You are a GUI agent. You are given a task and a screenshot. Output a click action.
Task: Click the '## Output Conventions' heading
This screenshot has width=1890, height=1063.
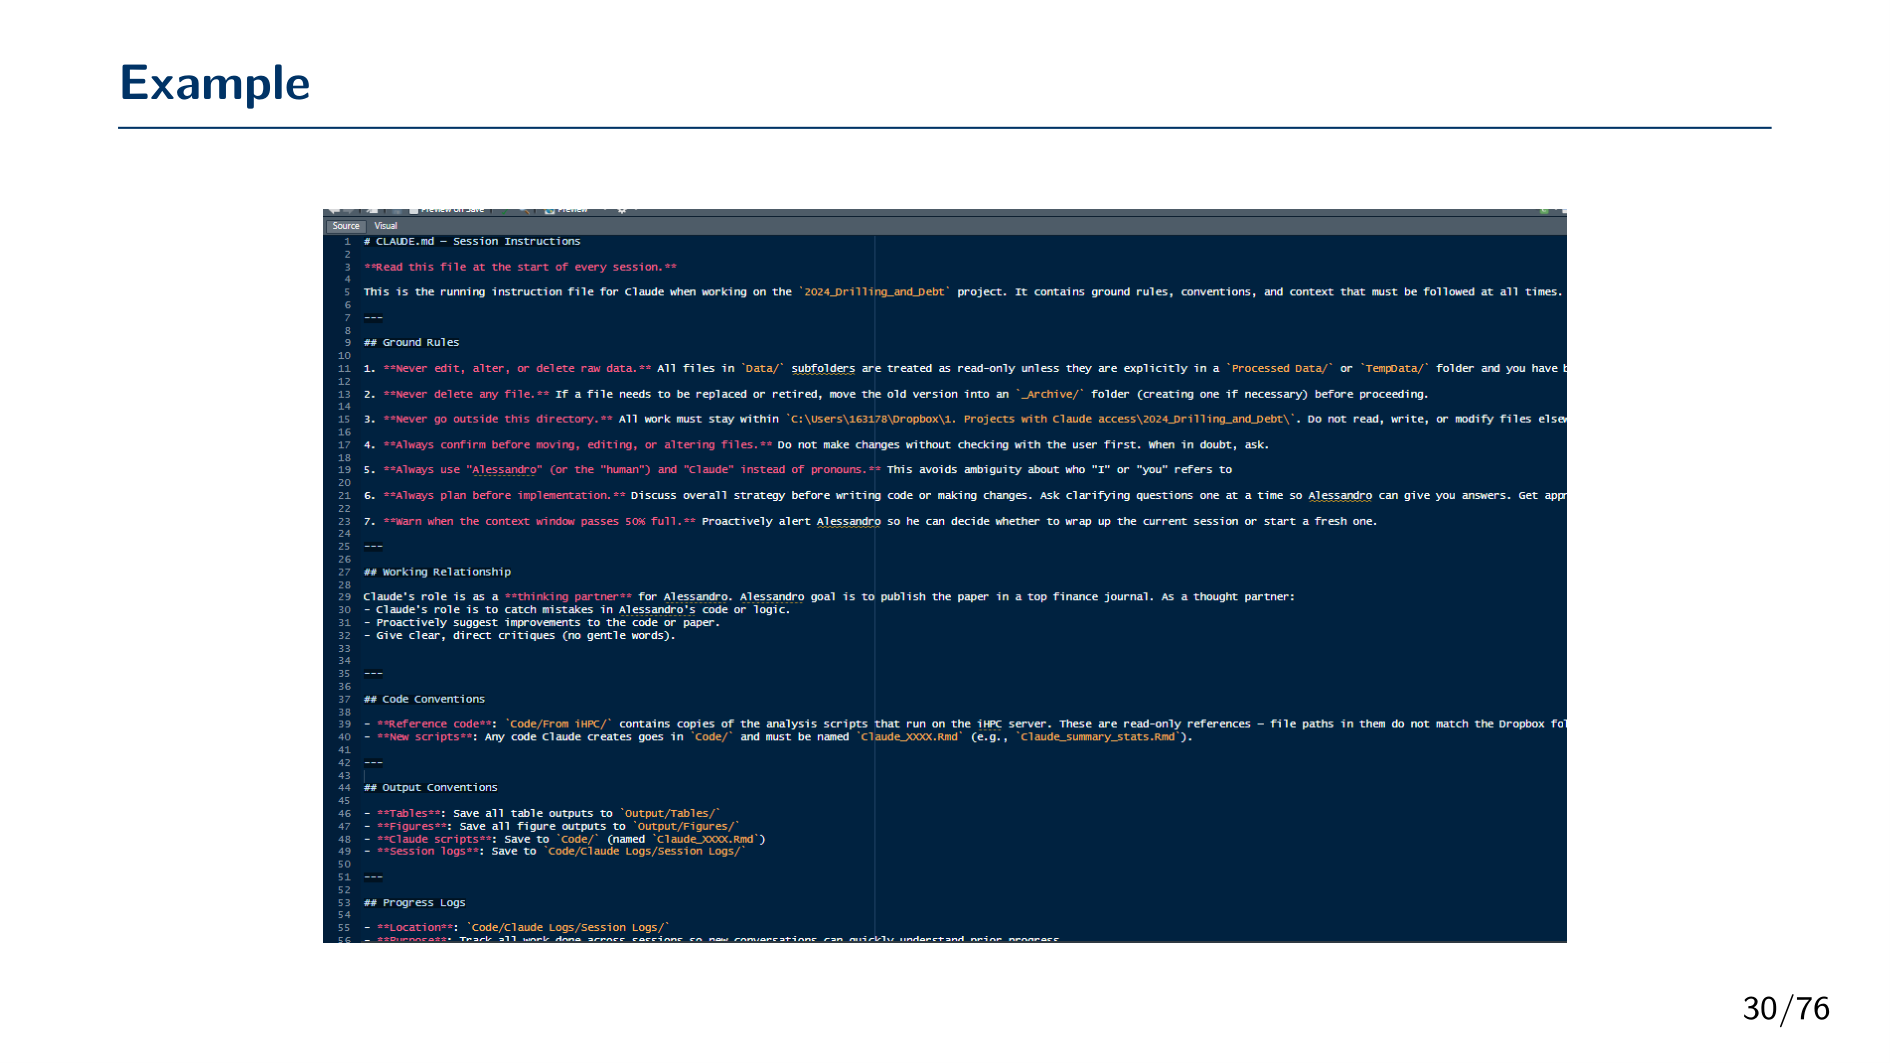[x=430, y=788]
